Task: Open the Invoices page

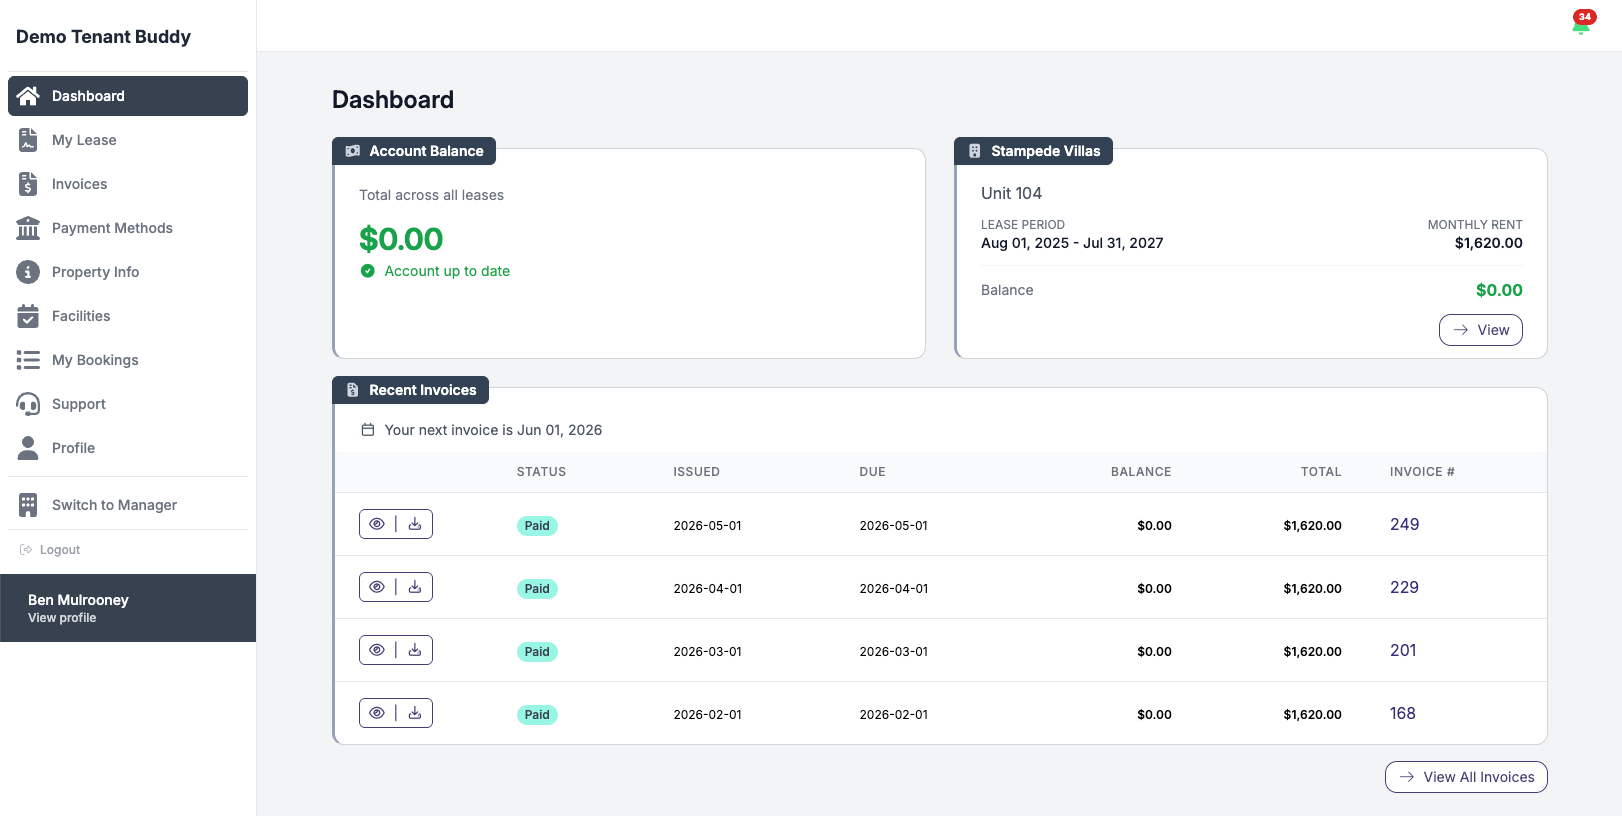Action: click(x=128, y=184)
